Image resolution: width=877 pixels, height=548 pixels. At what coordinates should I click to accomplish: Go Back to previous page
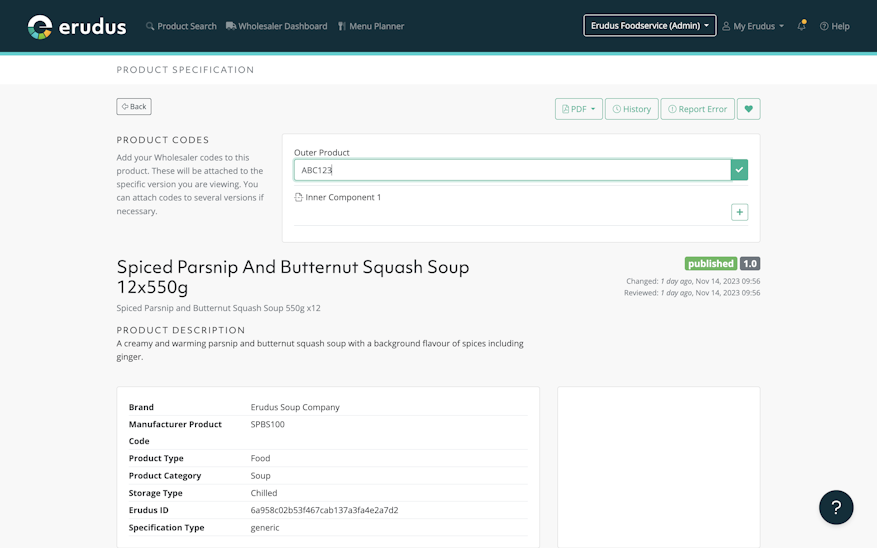point(134,106)
